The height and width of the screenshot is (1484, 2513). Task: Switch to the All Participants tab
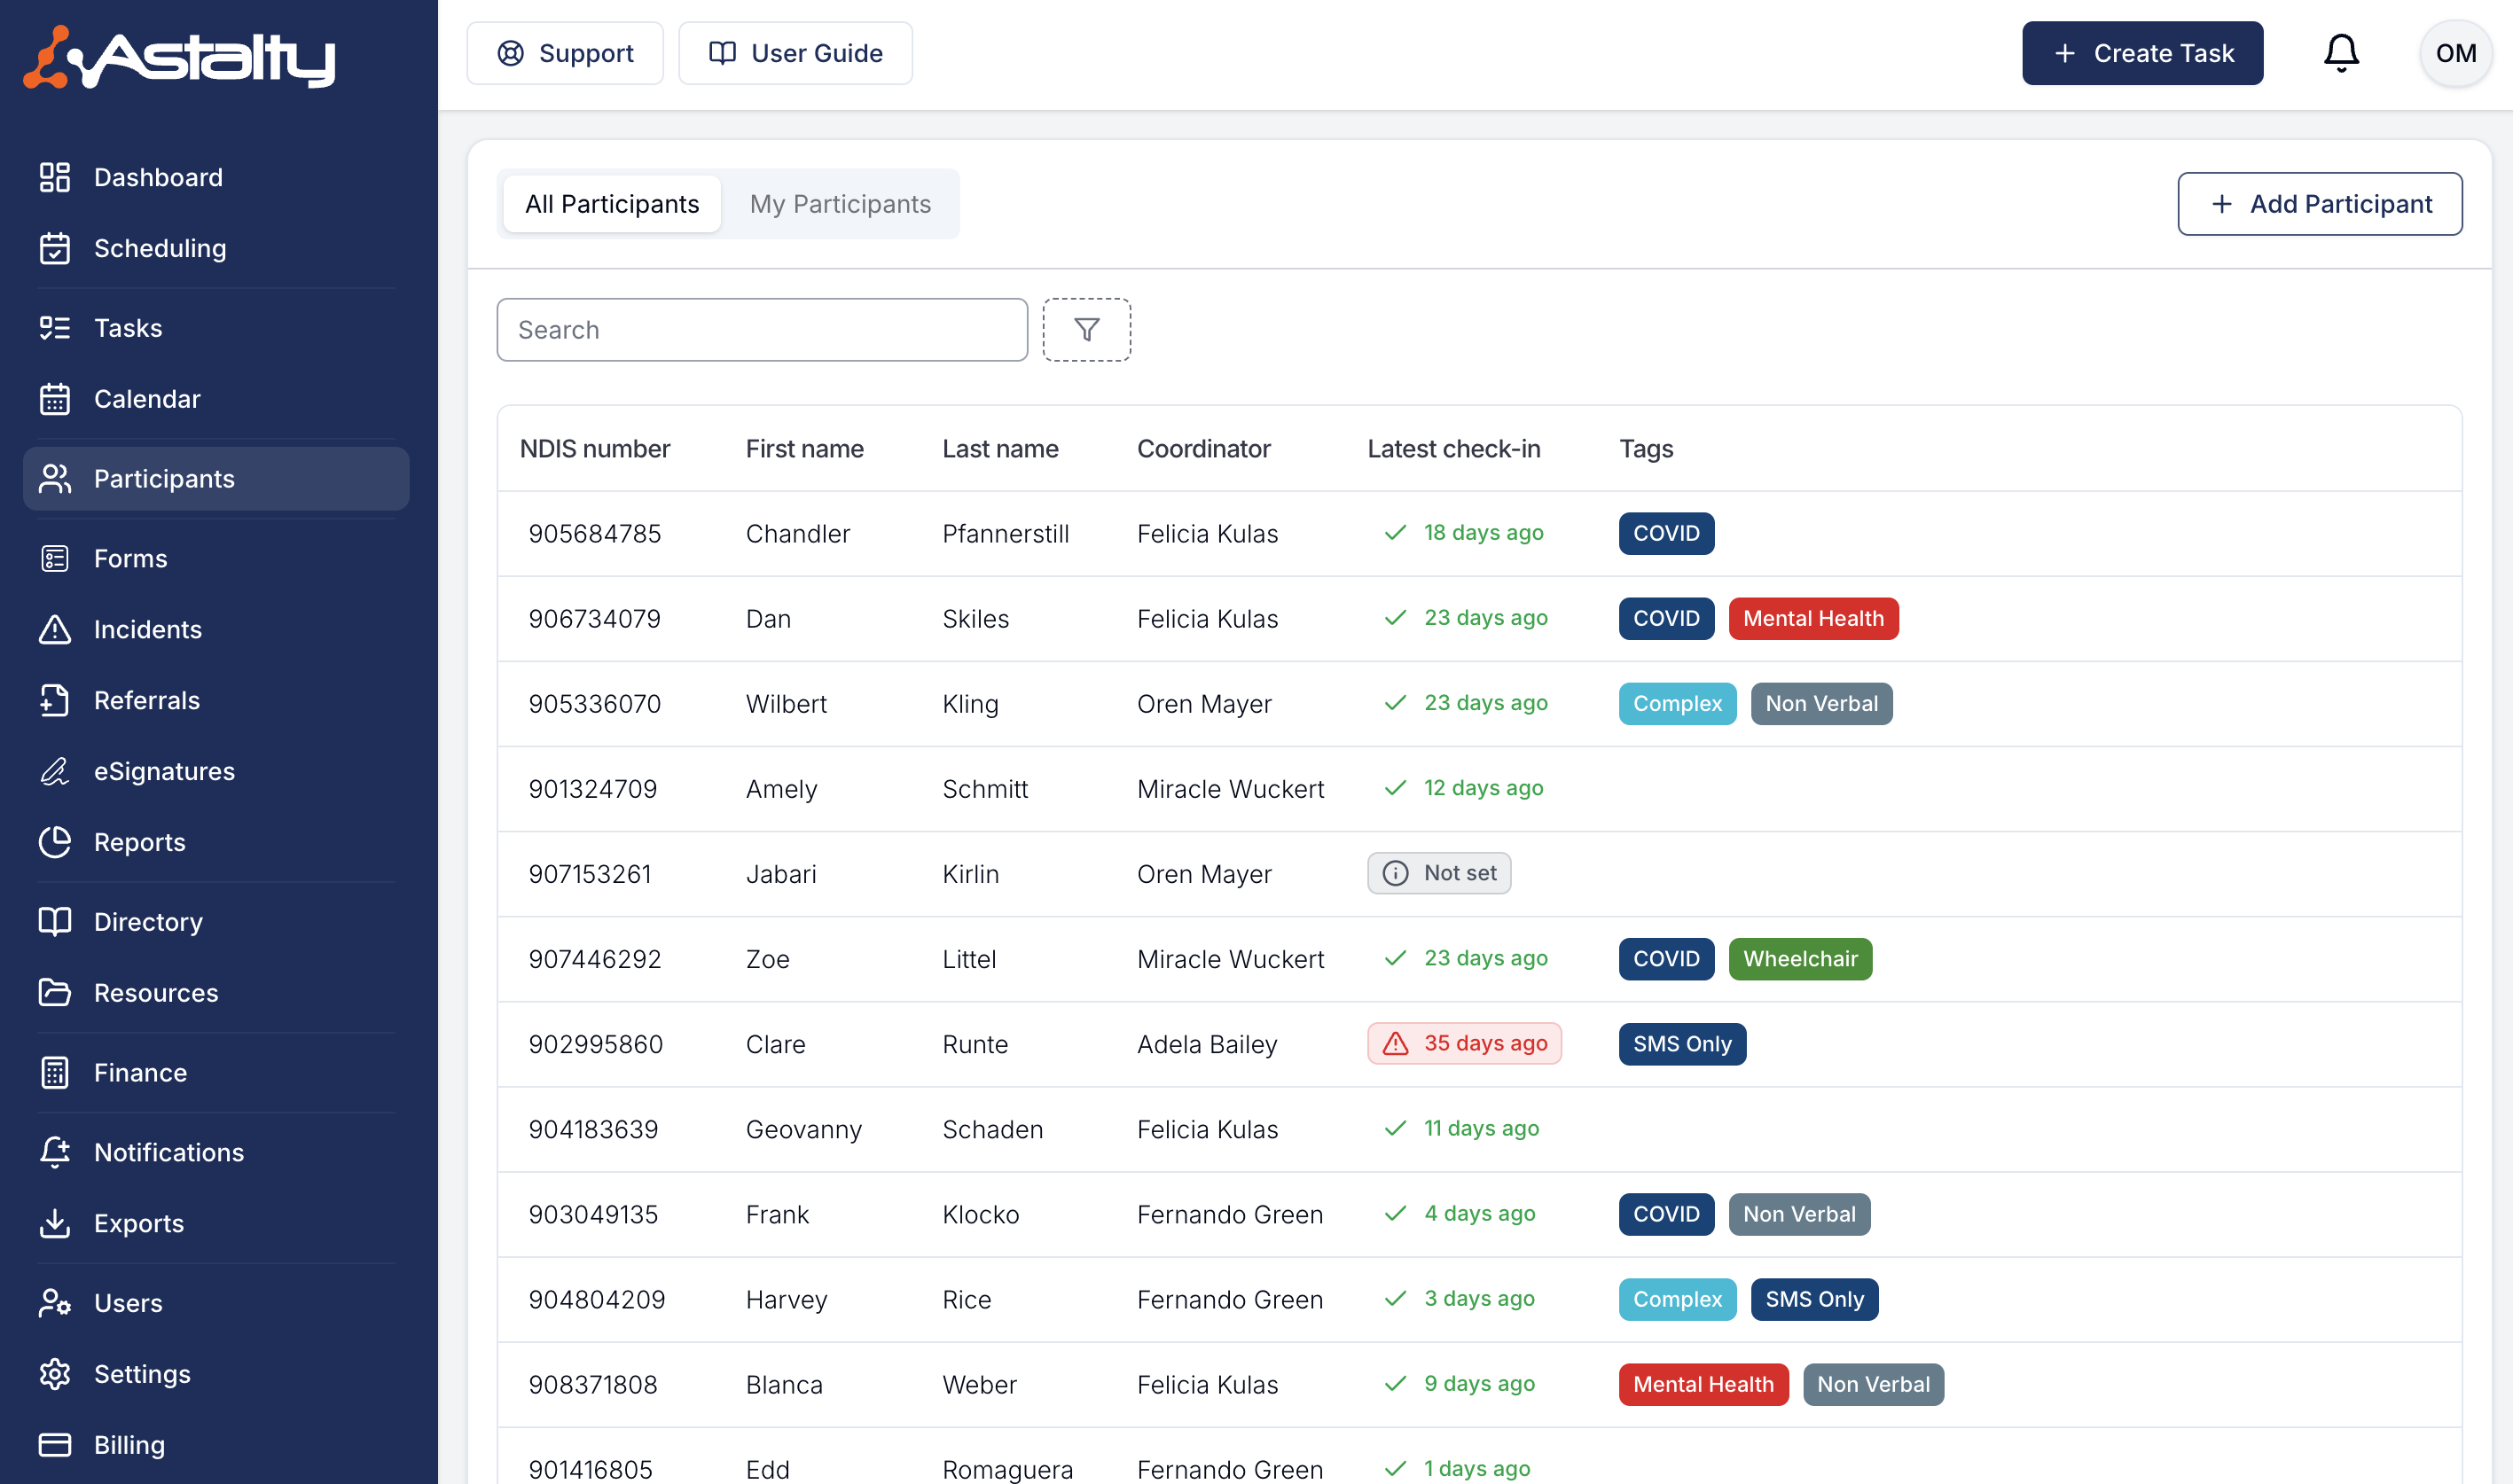tap(612, 204)
